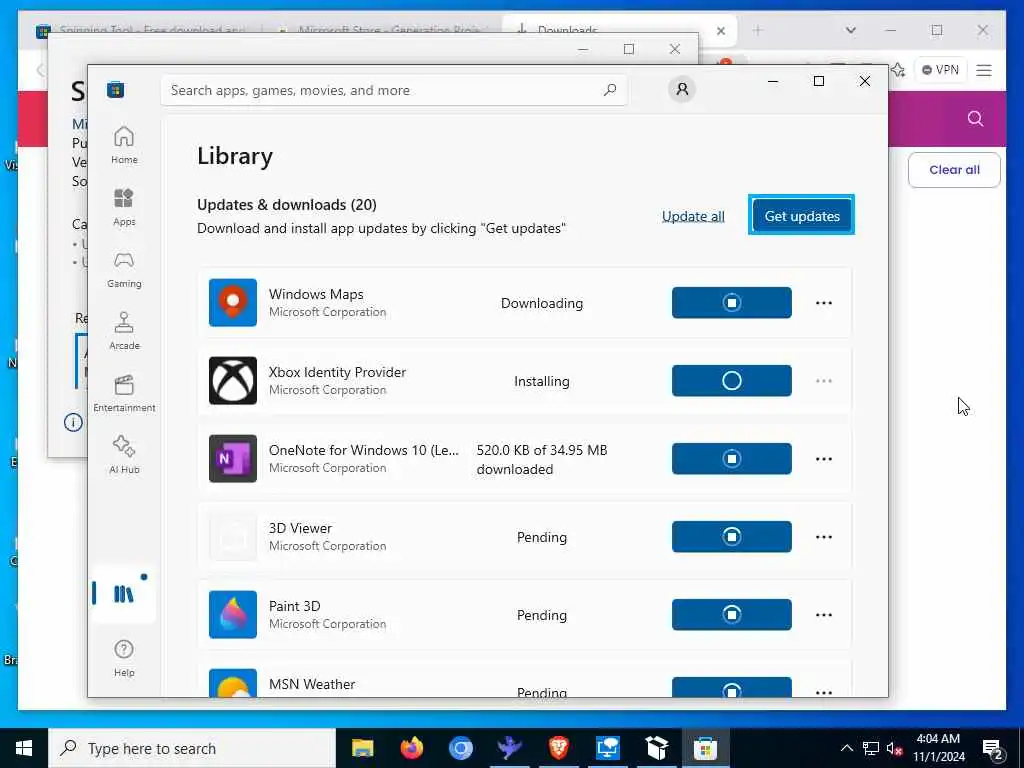Open the notification center icon
The width and height of the screenshot is (1024, 768).
[x=992, y=749]
